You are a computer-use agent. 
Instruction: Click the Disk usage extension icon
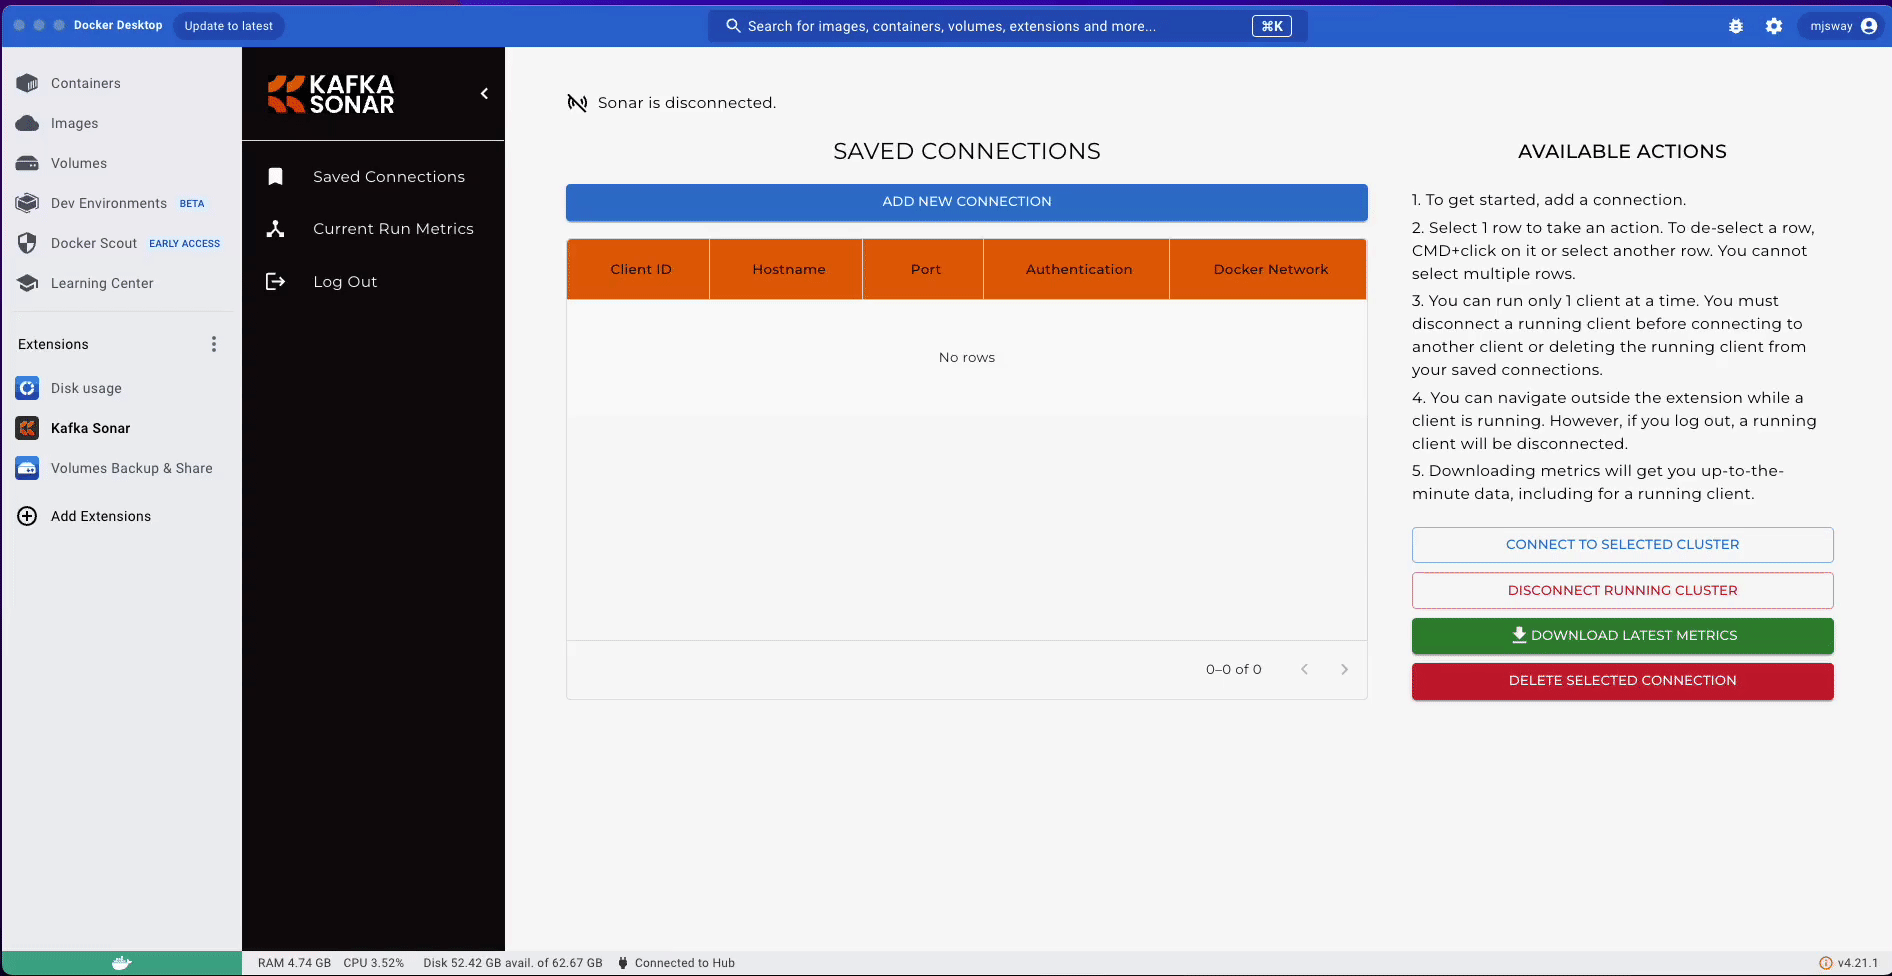pyautogui.click(x=27, y=388)
